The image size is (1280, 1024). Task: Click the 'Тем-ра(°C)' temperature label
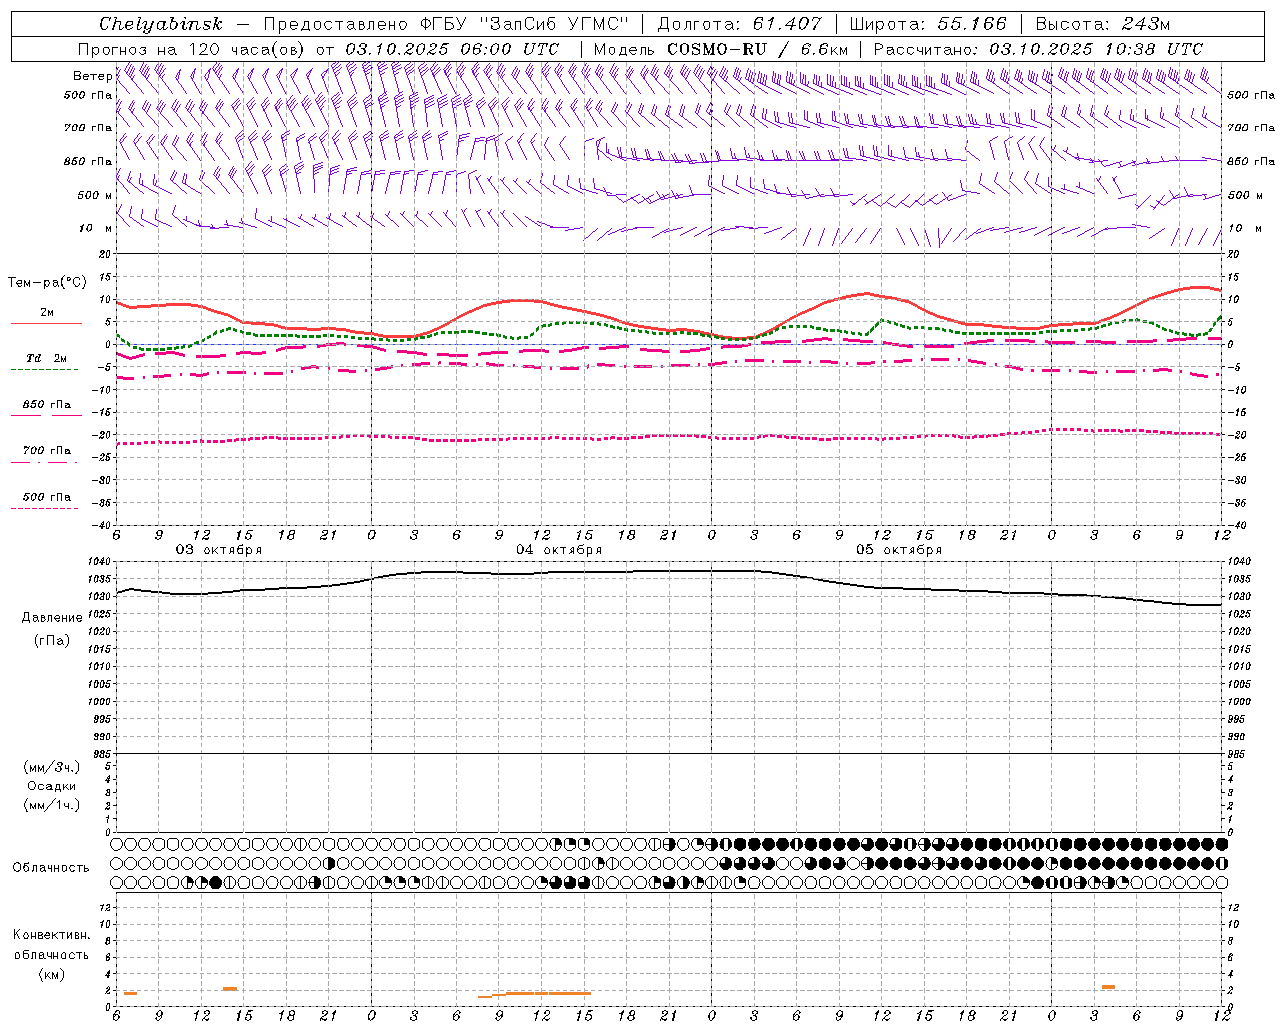pos(47,283)
